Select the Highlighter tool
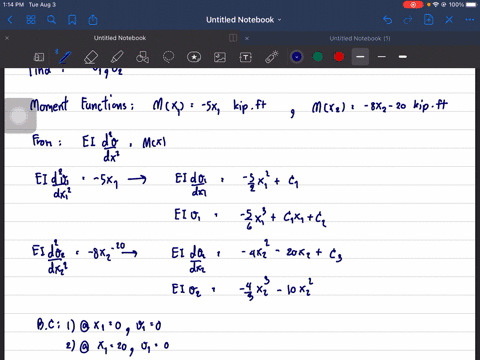 [117, 57]
